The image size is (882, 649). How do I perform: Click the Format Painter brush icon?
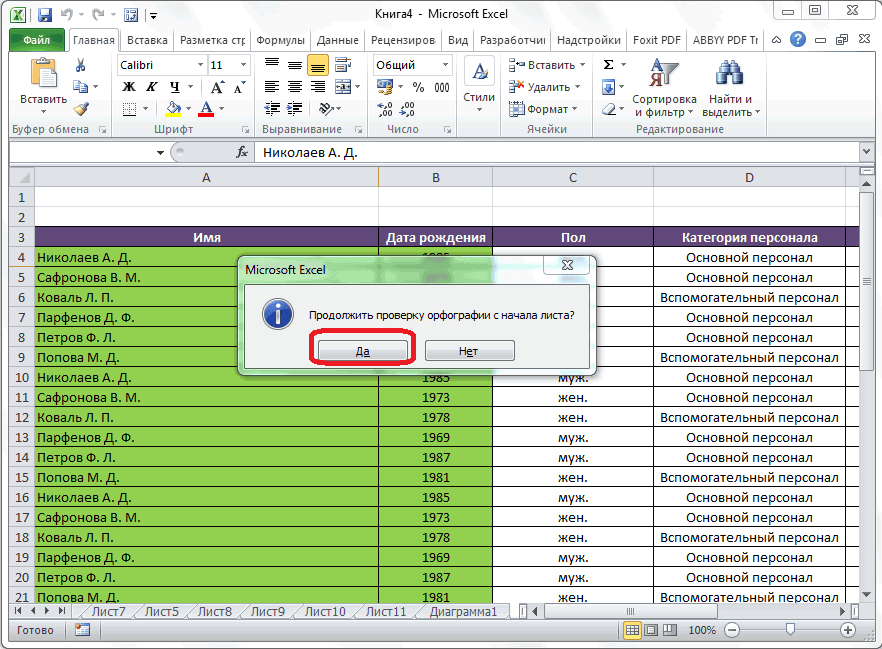(81, 109)
